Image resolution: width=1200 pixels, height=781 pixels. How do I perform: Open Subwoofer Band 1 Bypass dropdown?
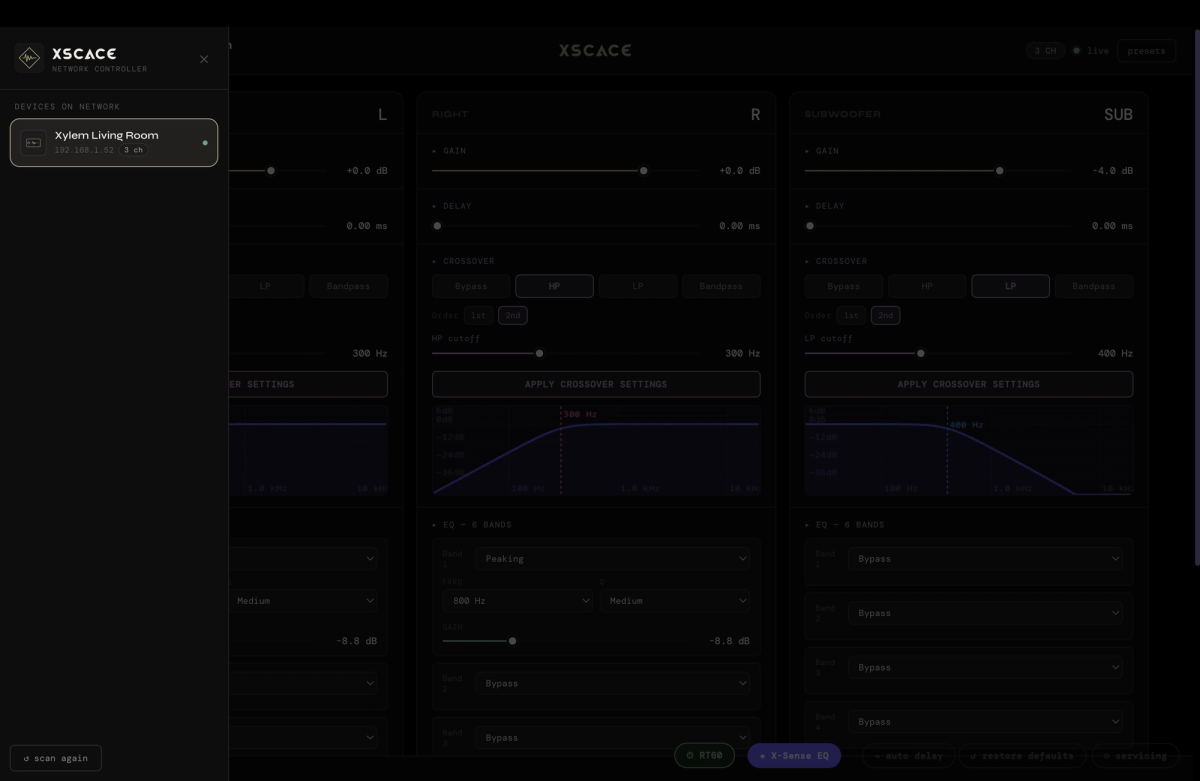click(x=986, y=559)
